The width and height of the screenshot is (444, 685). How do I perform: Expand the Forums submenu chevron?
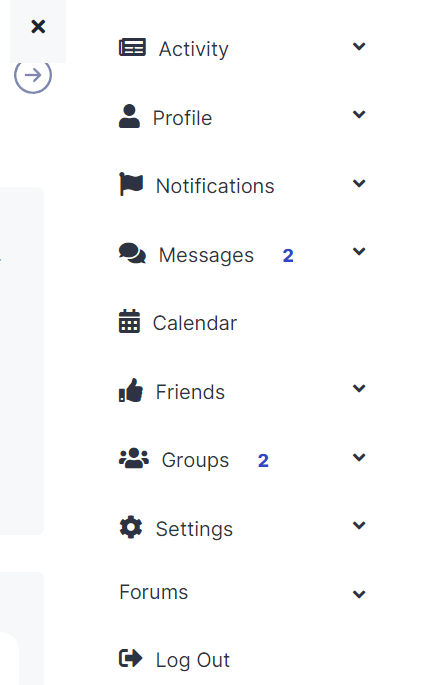[x=359, y=594]
